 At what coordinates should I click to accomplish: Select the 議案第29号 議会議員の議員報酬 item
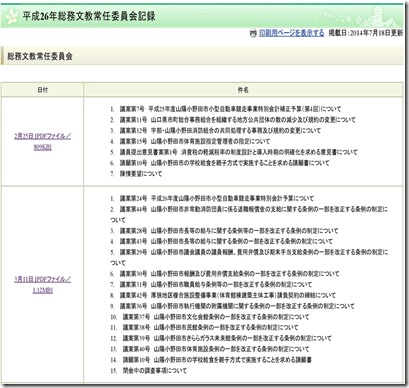(249, 257)
